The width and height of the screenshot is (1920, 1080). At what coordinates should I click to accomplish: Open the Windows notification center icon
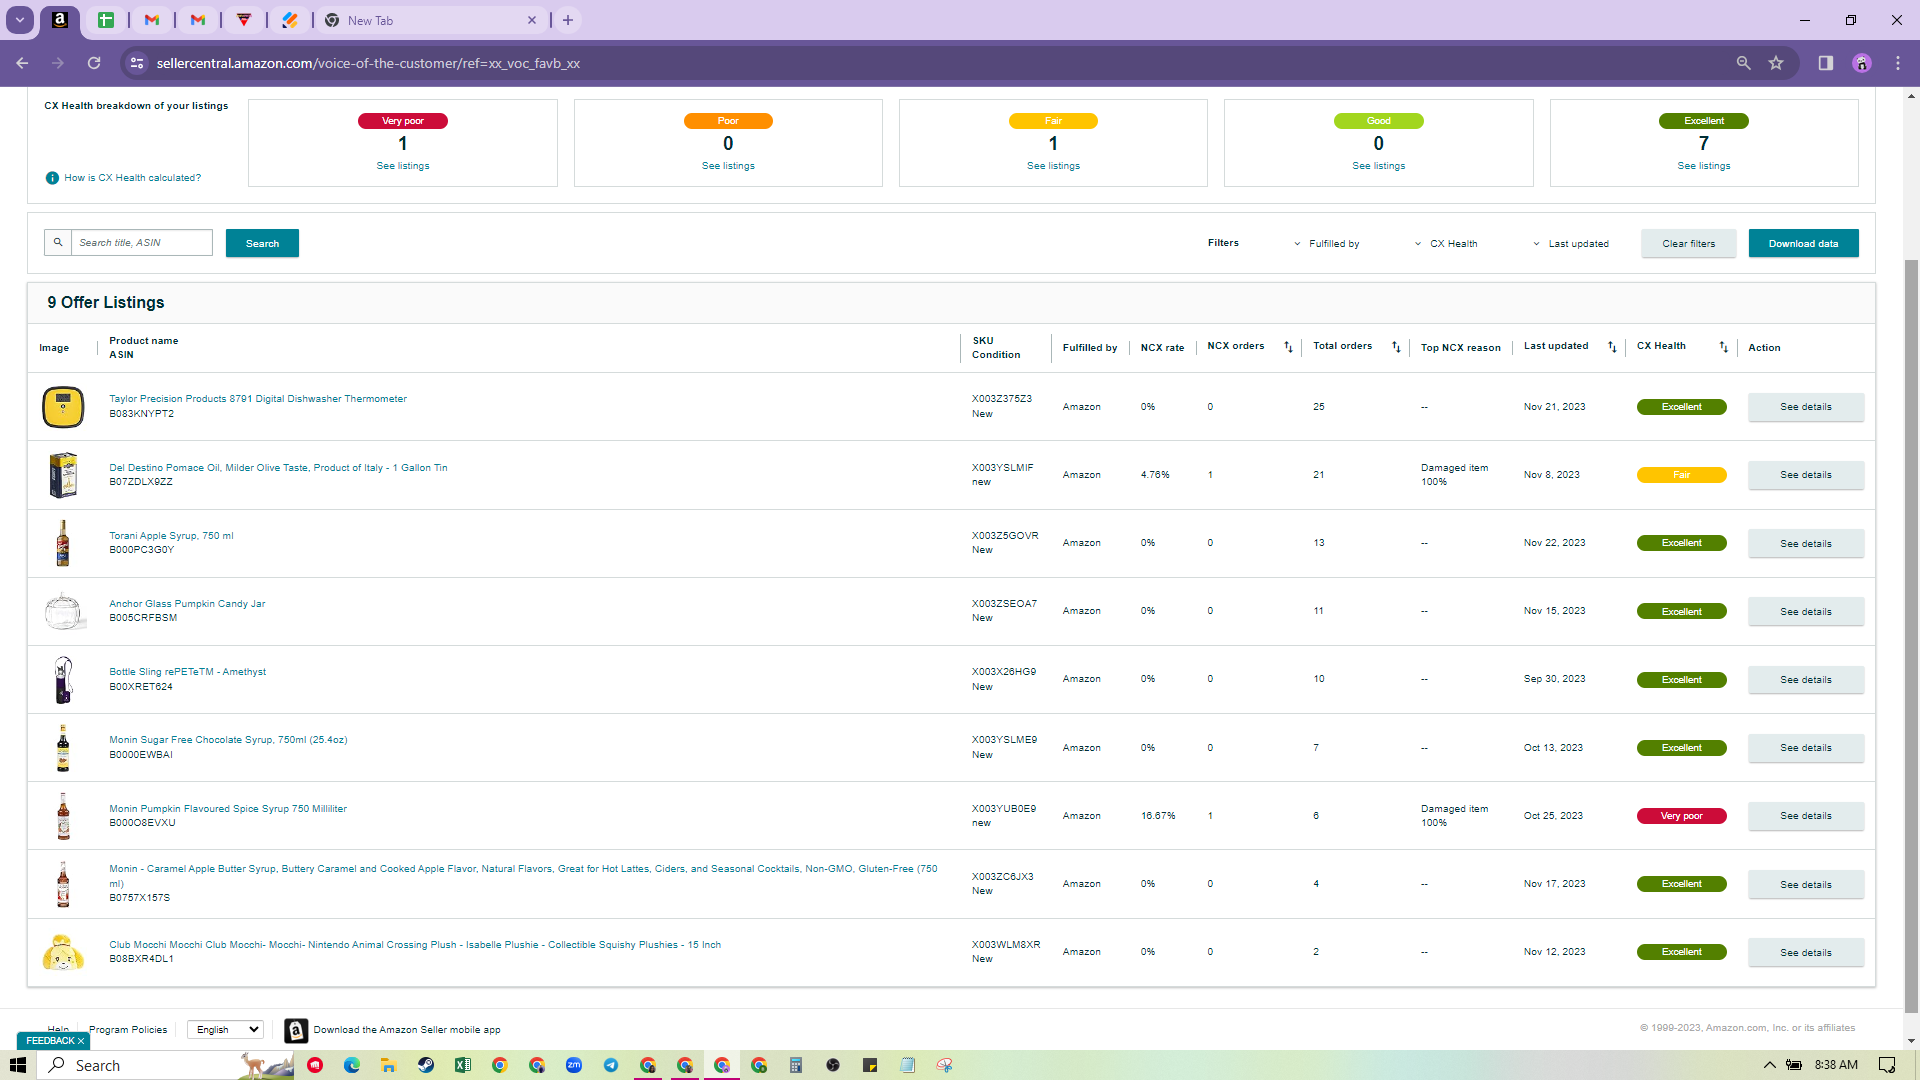click(1887, 1065)
